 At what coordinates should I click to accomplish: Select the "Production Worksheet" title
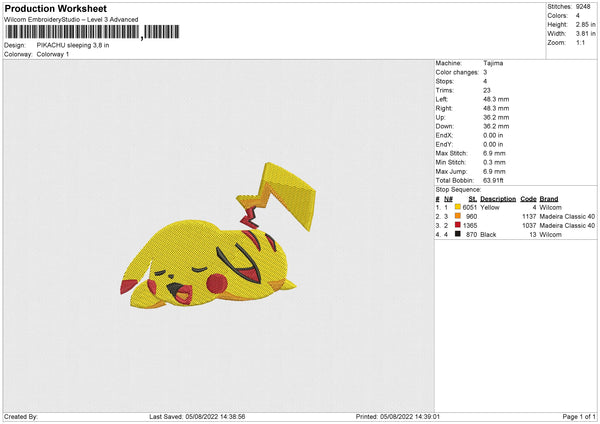pos(55,8)
